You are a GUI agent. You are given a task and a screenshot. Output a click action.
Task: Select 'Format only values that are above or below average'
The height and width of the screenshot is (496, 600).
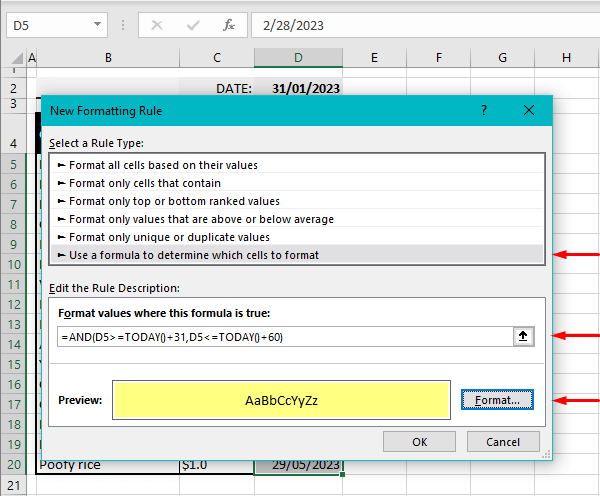click(297, 219)
